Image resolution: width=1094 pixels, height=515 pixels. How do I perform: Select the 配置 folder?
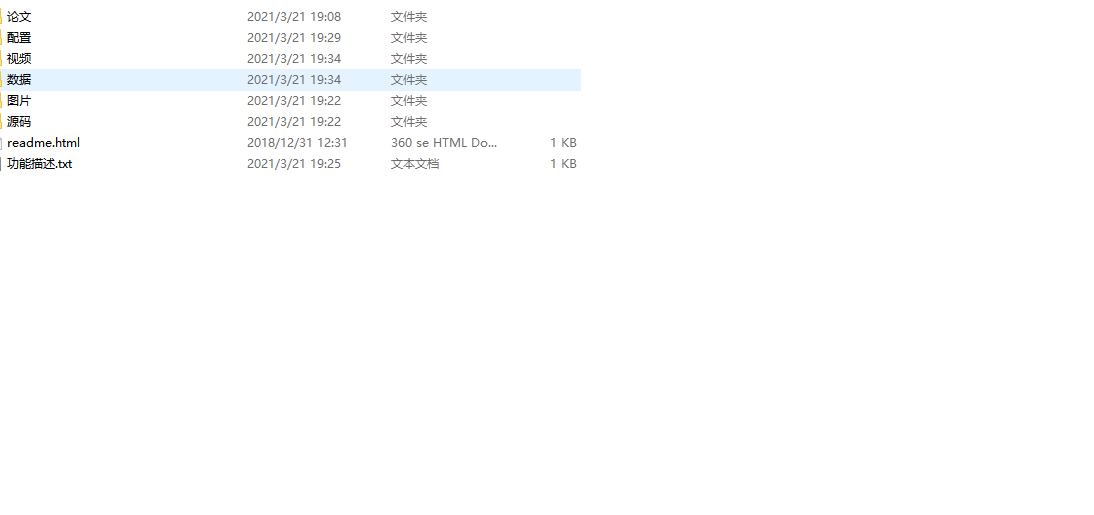pyautogui.click(x=19, y=38)
